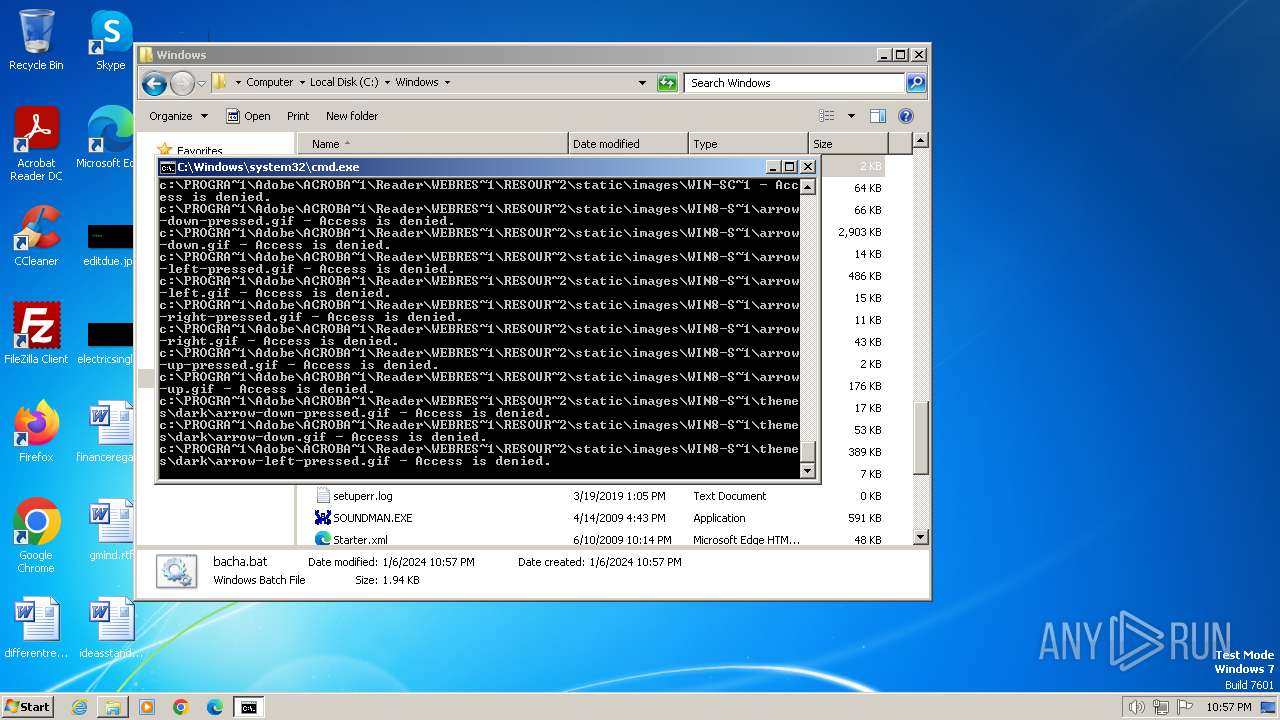Open the Start menu
The height and width of the screenshot is (720, 1280).
point(28,707)
